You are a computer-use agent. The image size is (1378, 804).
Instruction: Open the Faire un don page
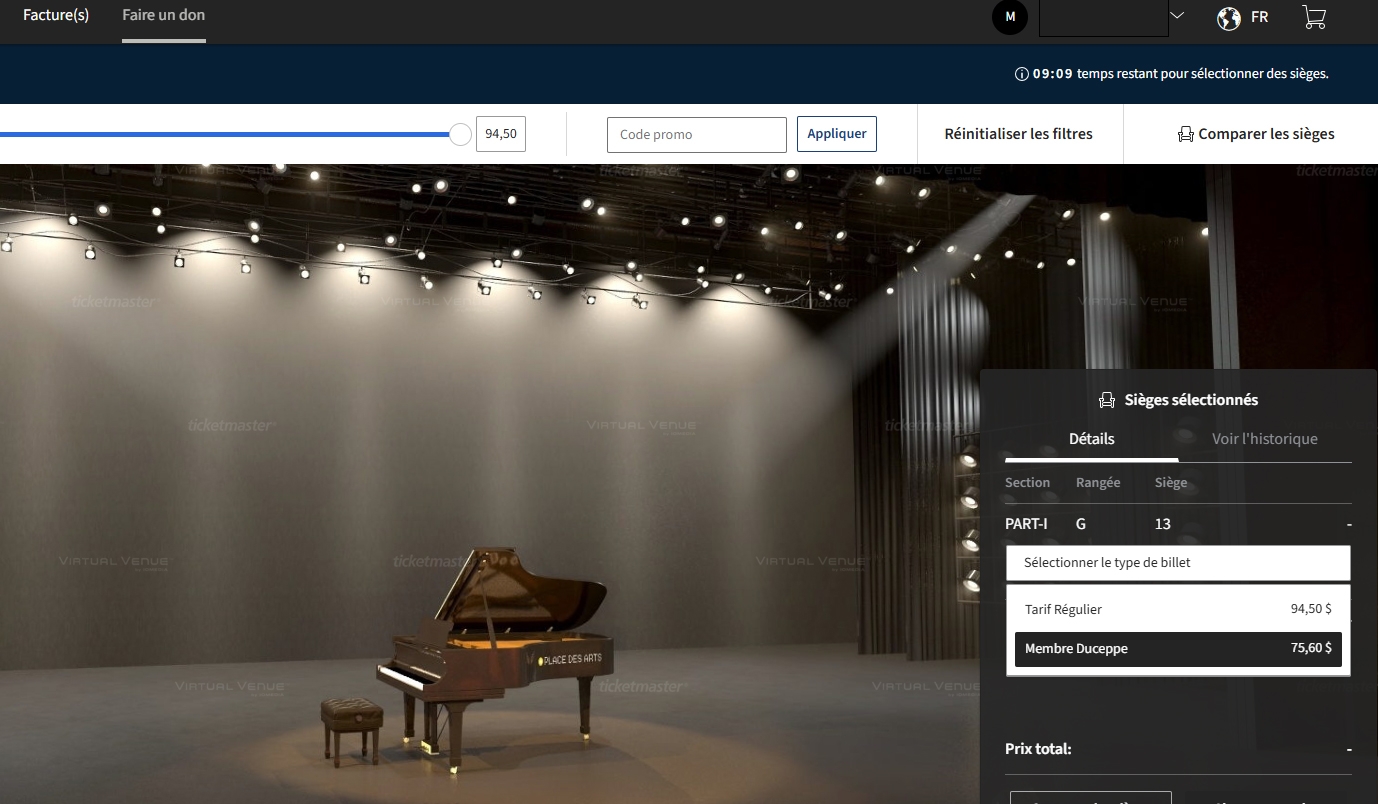(x=163, y=16)
